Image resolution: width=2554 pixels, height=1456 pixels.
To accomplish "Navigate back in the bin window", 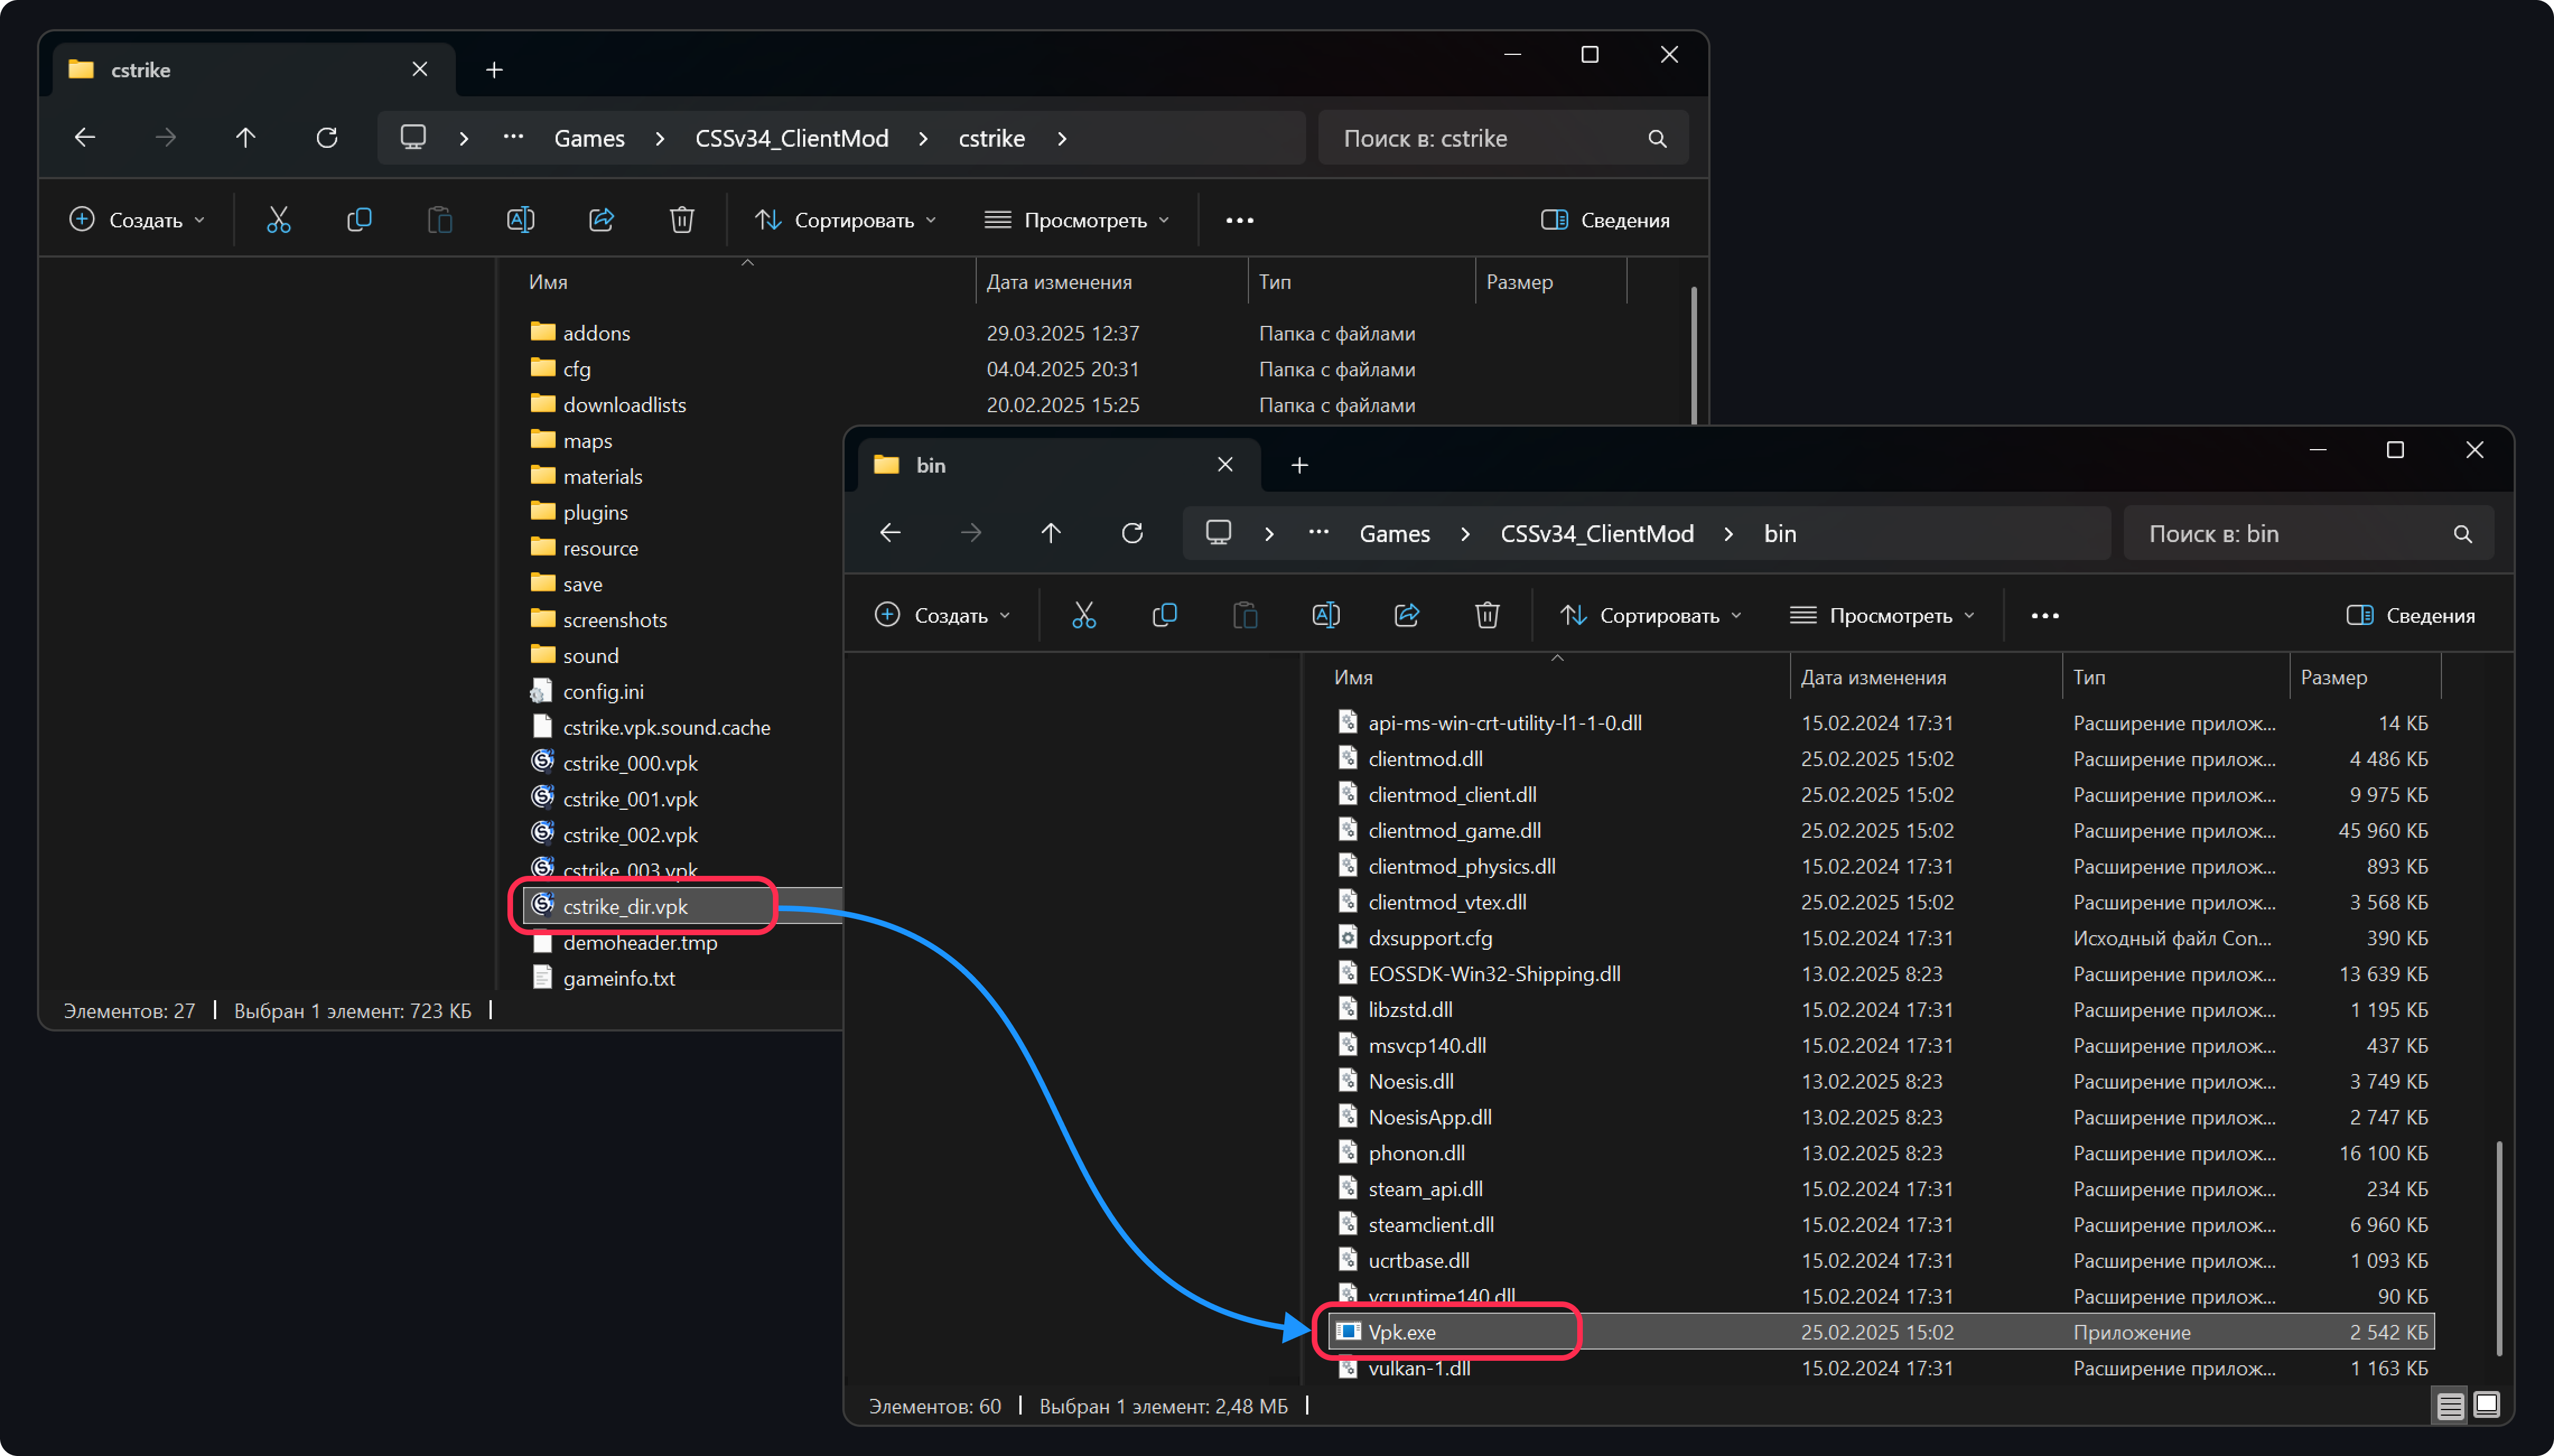I will 890,533.
